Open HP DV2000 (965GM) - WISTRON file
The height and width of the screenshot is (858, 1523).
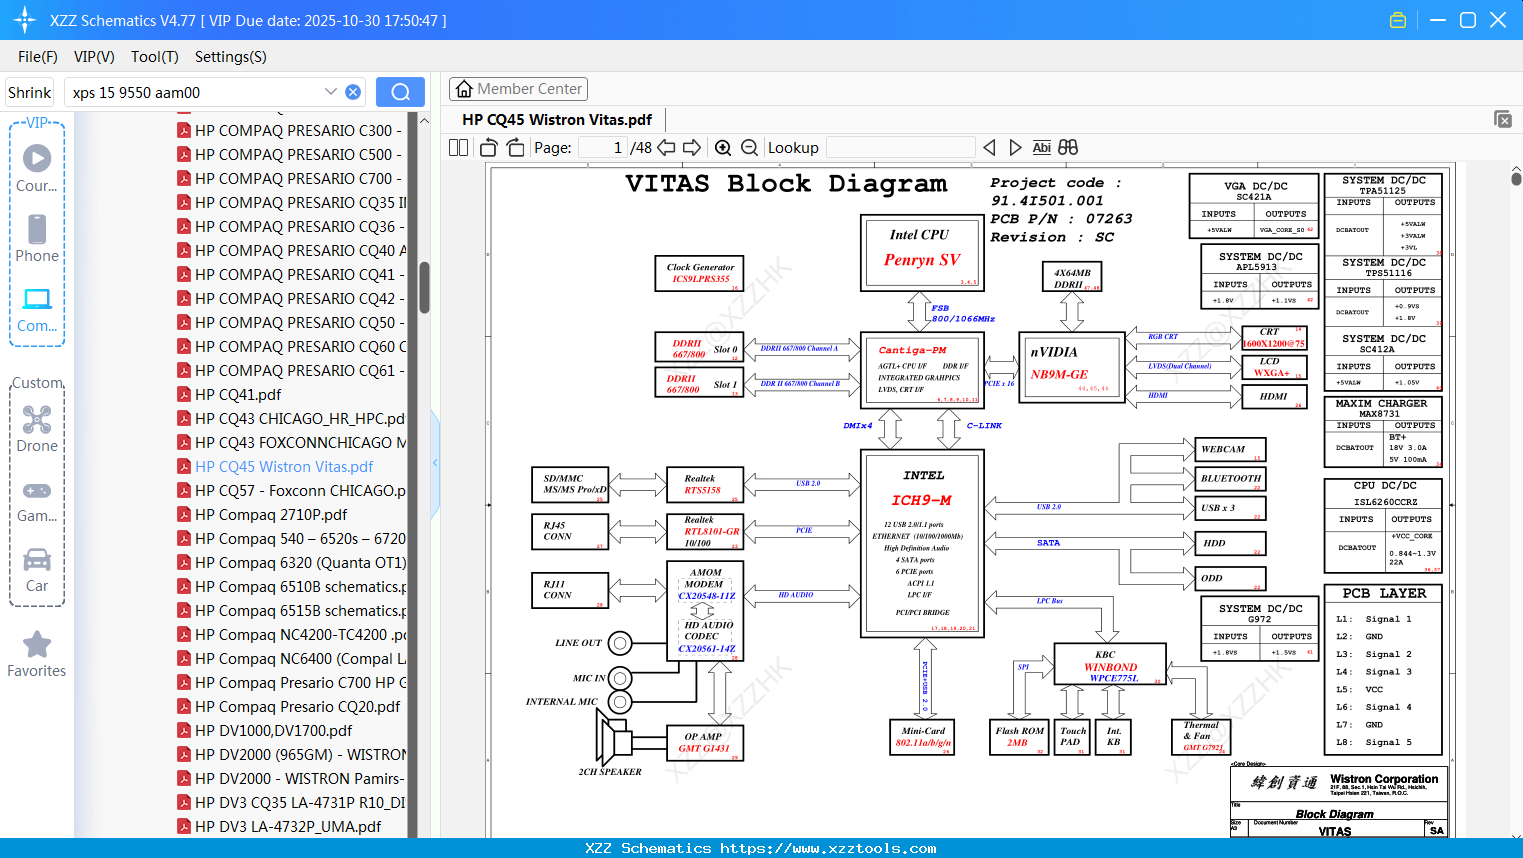tap(291, 755)
